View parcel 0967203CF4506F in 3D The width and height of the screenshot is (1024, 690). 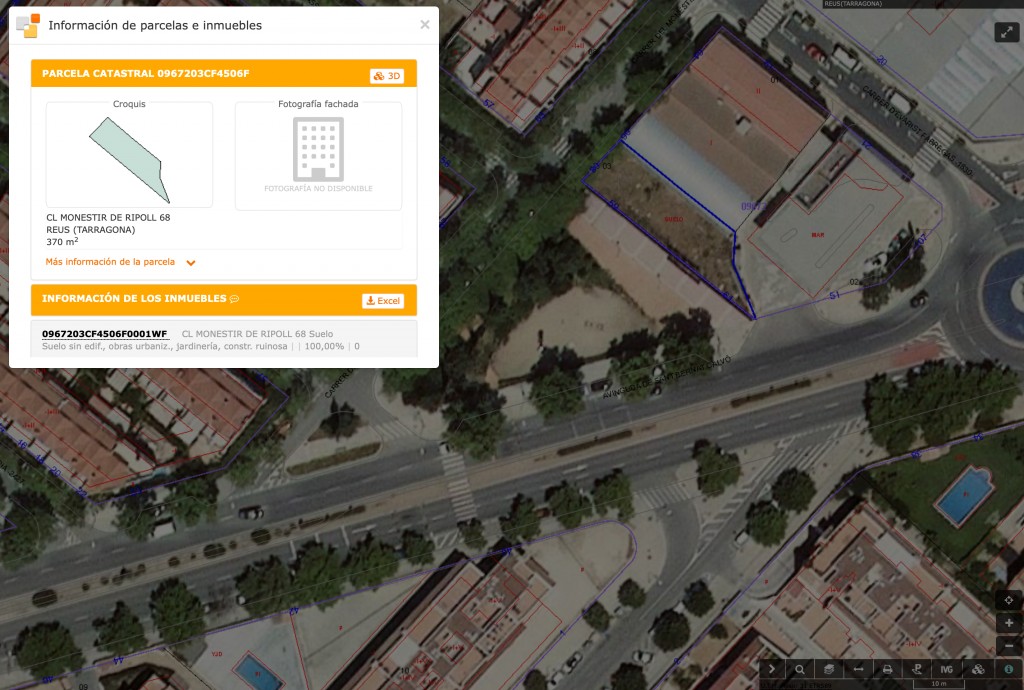click(387, 74)
